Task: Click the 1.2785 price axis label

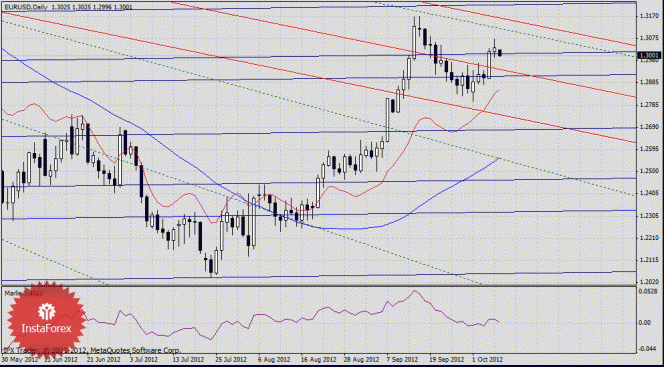Action: pos(649,105)
